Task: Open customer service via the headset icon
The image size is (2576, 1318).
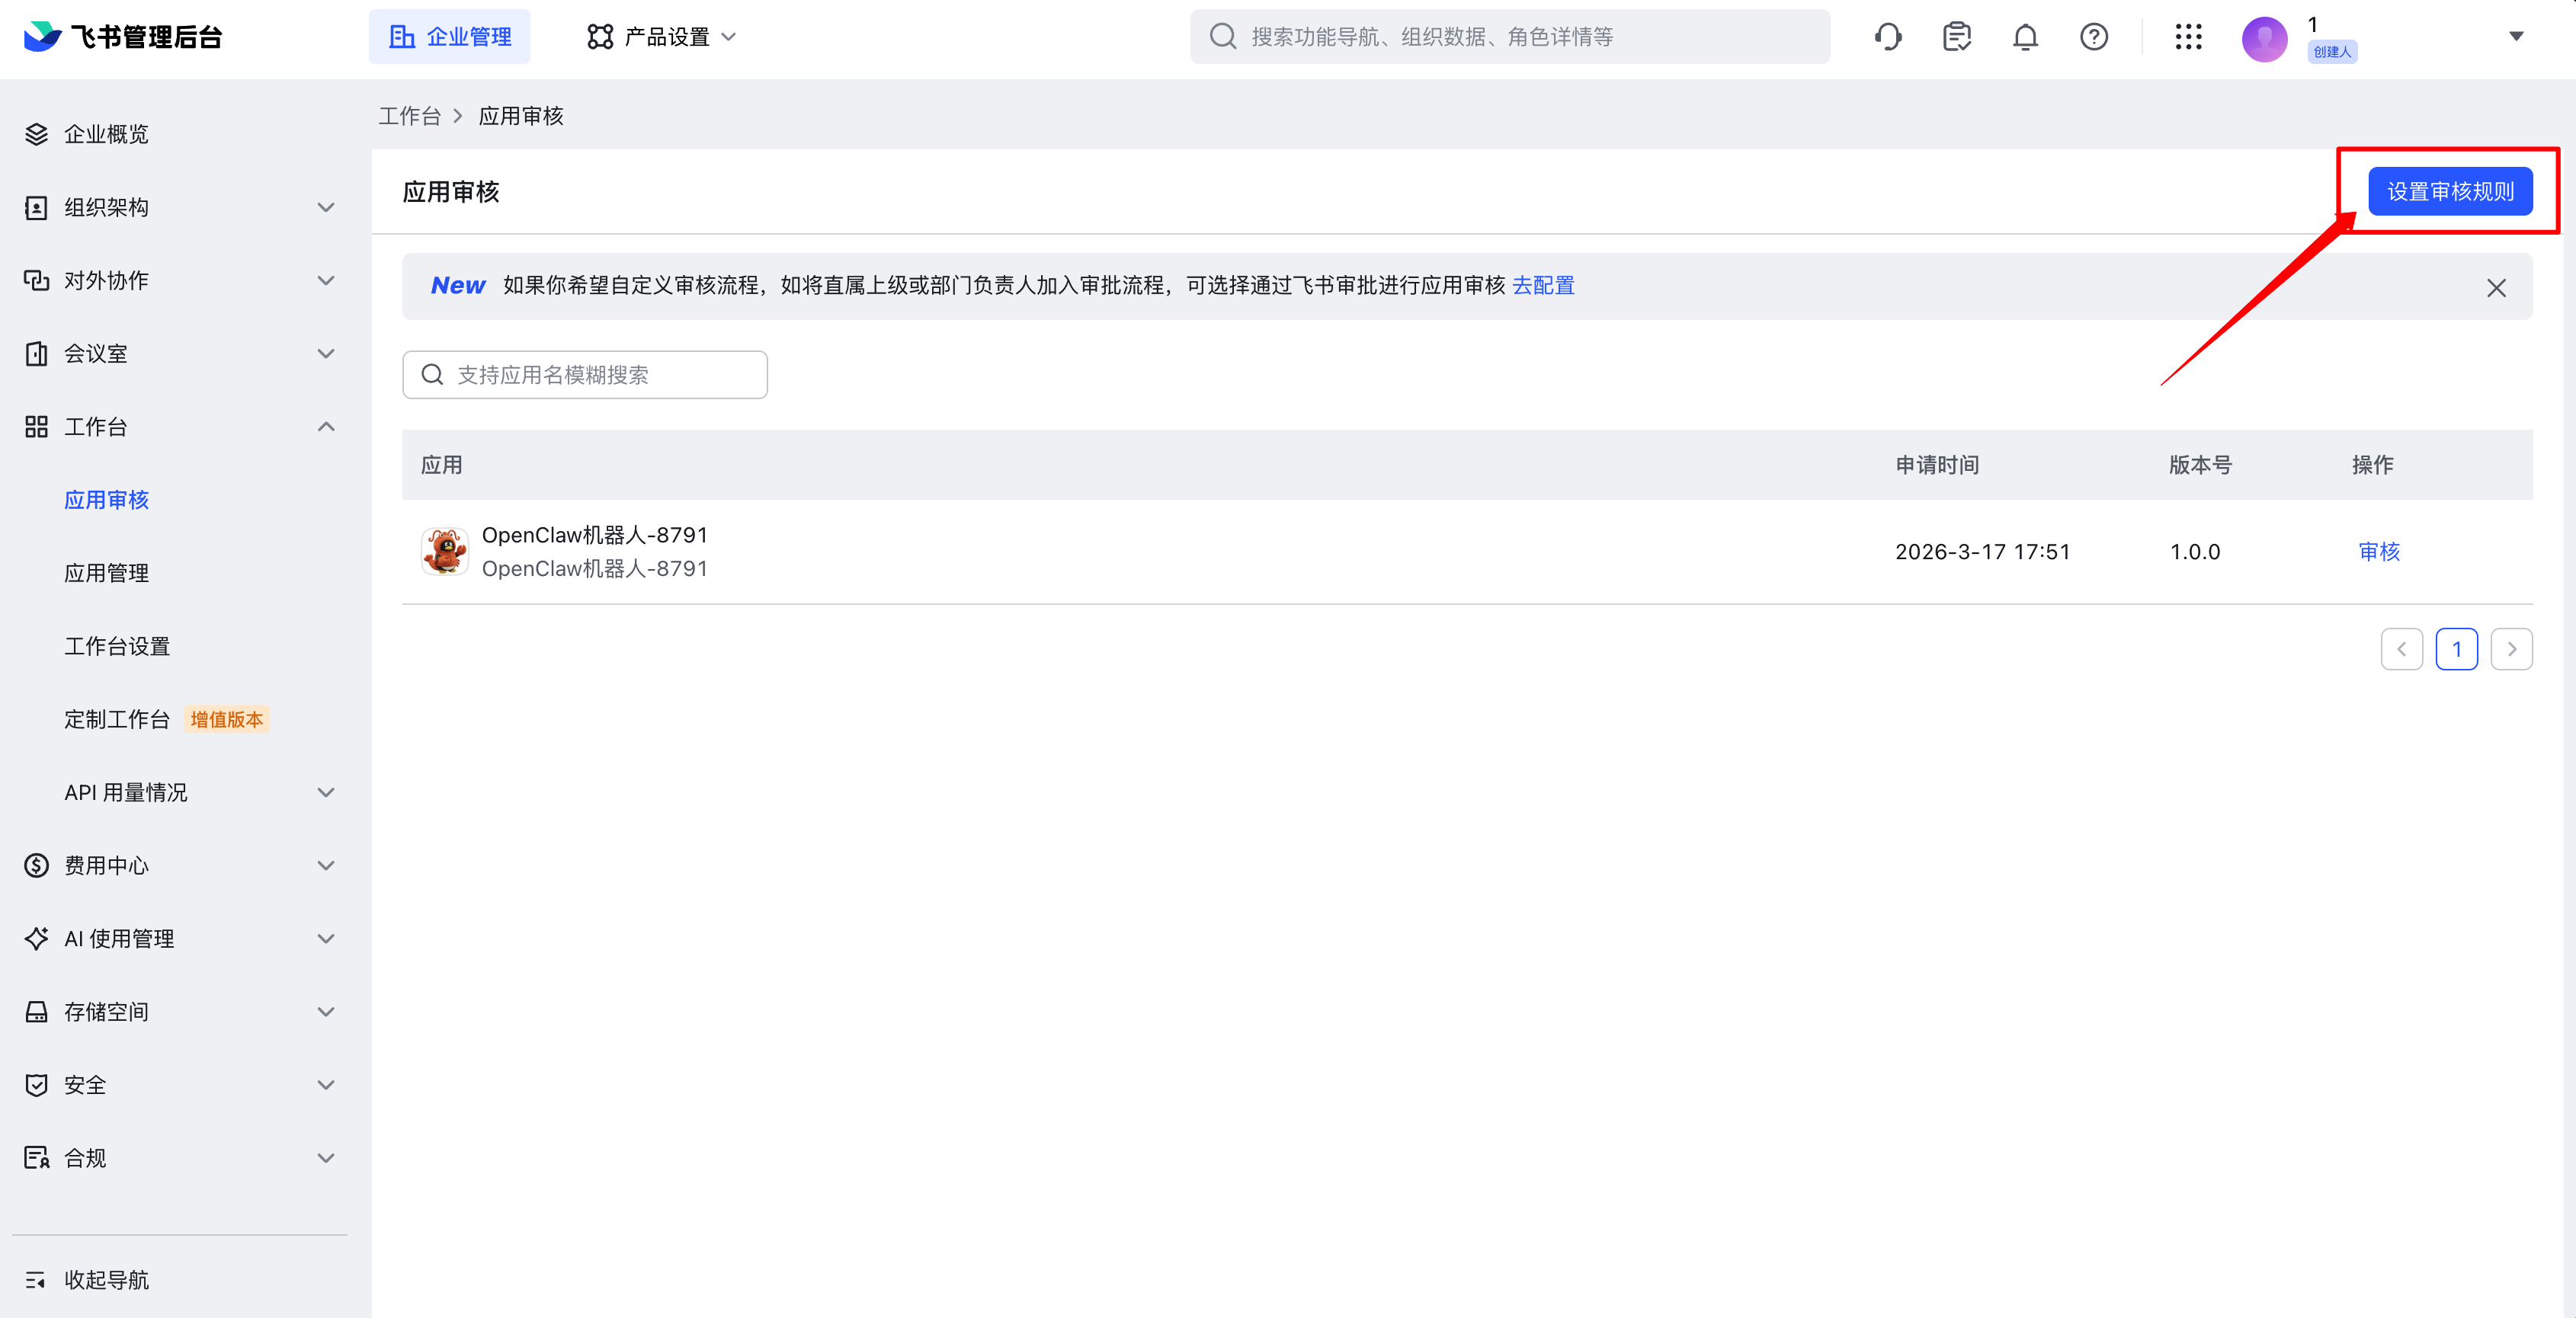Action: (x=1888, y=36)
